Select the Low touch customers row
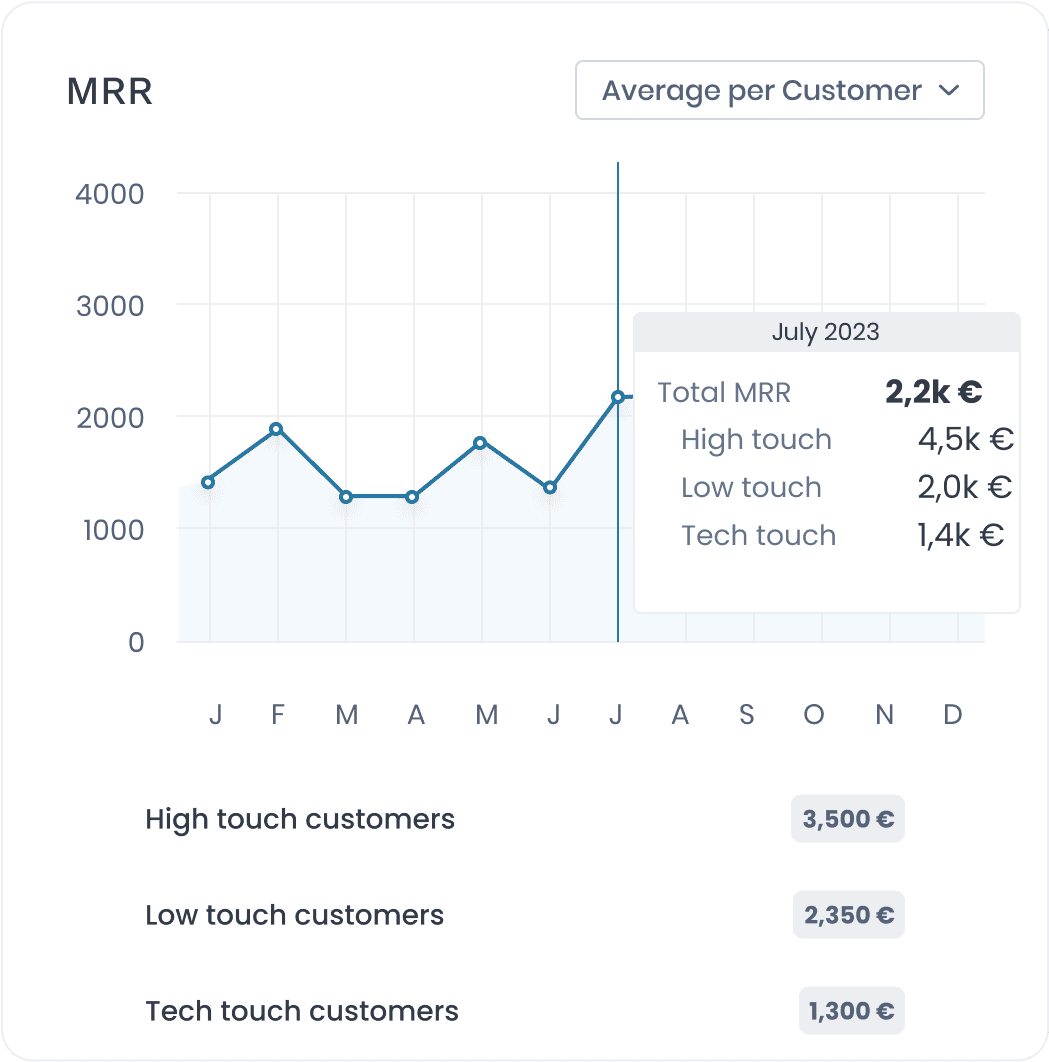This screenshot has width=1049, height=1062. (294, 914)
